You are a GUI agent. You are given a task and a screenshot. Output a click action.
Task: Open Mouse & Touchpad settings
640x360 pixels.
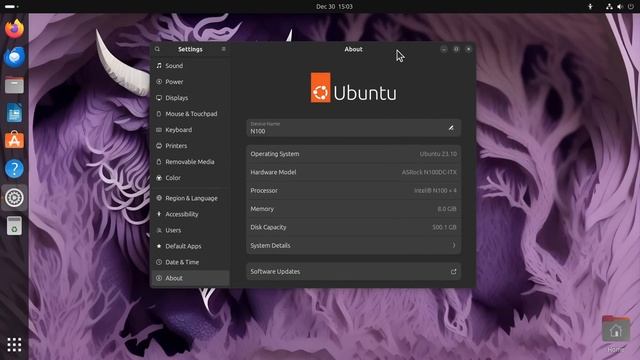pyautogui.click(x=190, y=114)
